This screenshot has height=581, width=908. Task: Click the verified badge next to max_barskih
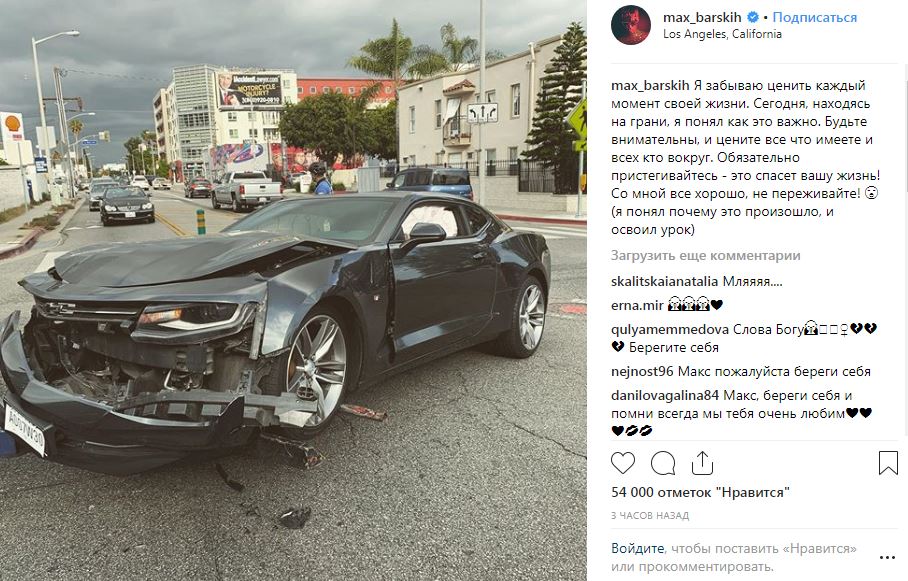[x=753, y=17]
